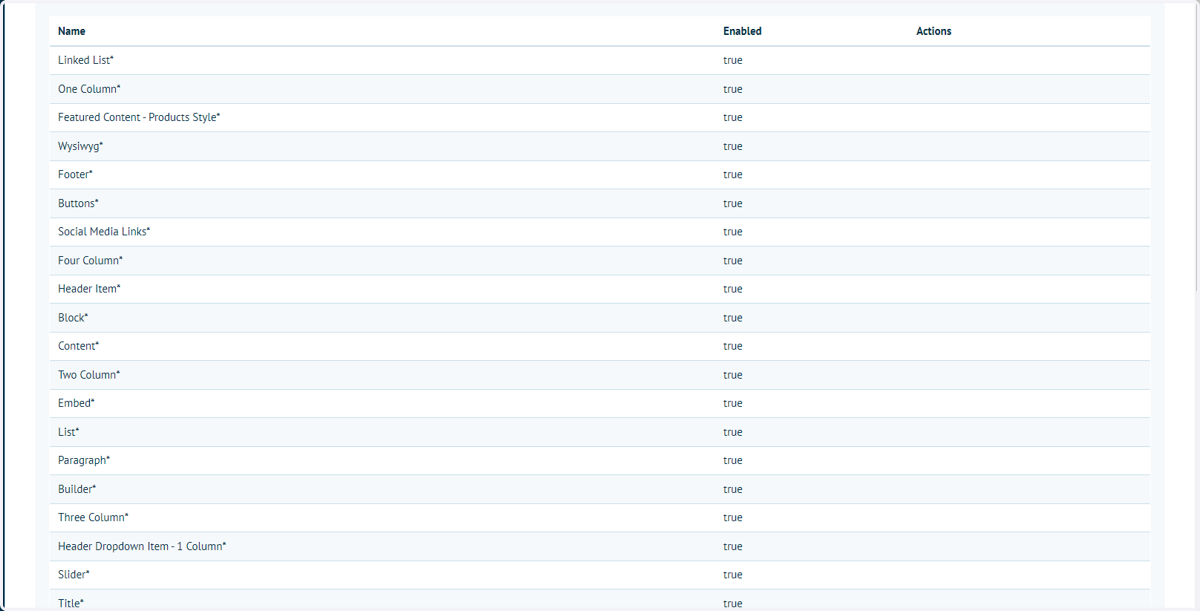Click the Enabled value for Embed*

pyautogui.click(x=733, y=402)
